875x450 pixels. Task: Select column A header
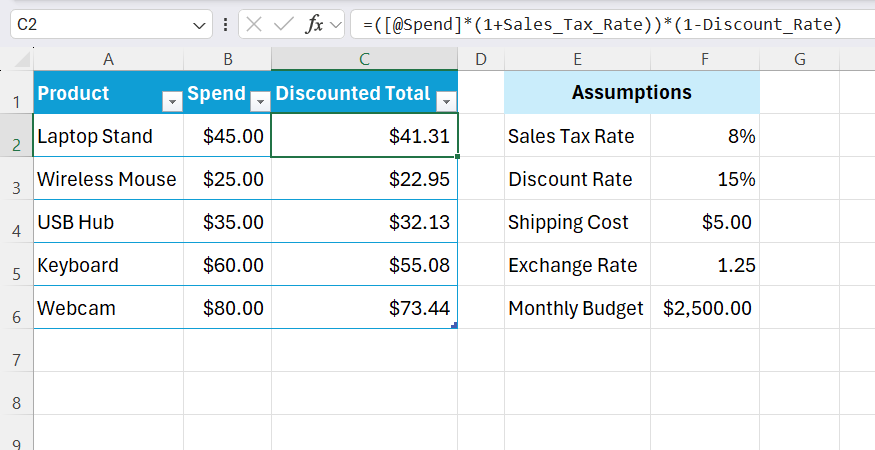pyautogui.click(x=108, y=59)
